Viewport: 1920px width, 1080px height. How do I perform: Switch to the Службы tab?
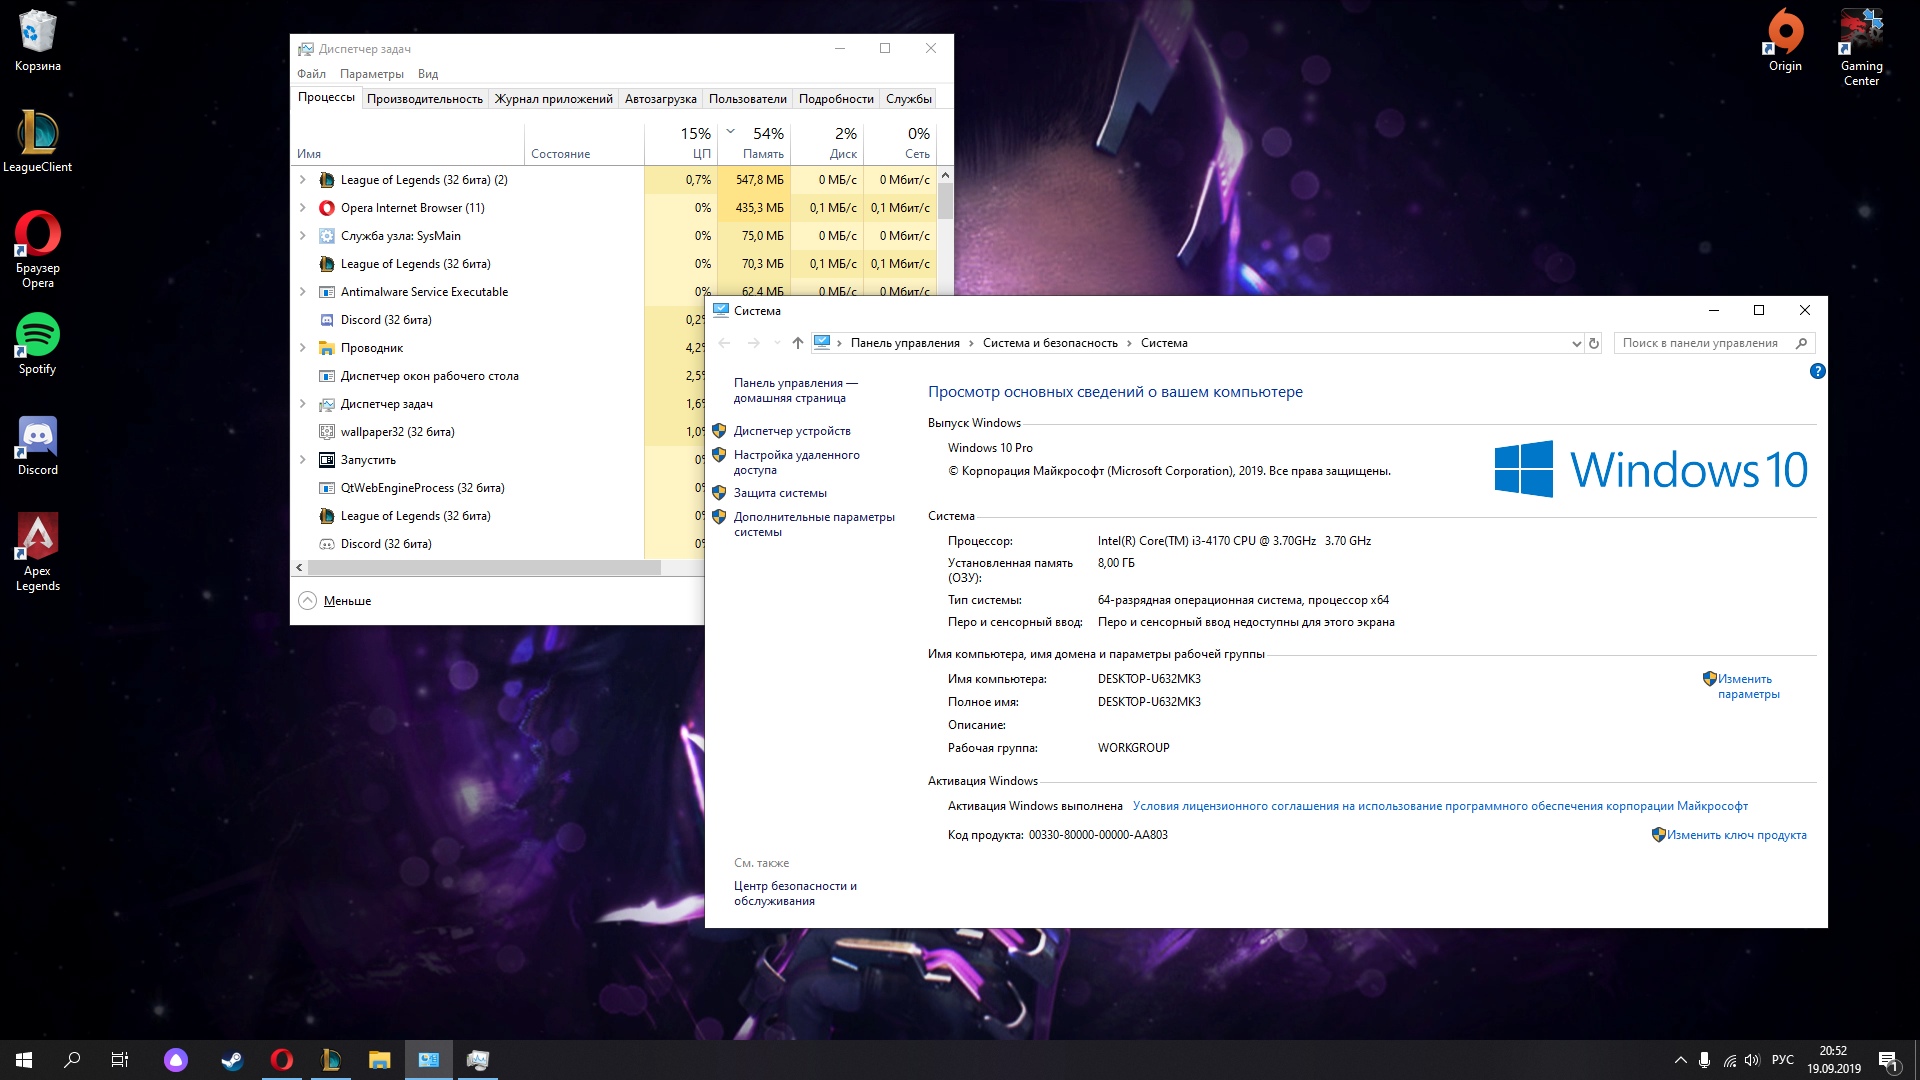[908, 99]
